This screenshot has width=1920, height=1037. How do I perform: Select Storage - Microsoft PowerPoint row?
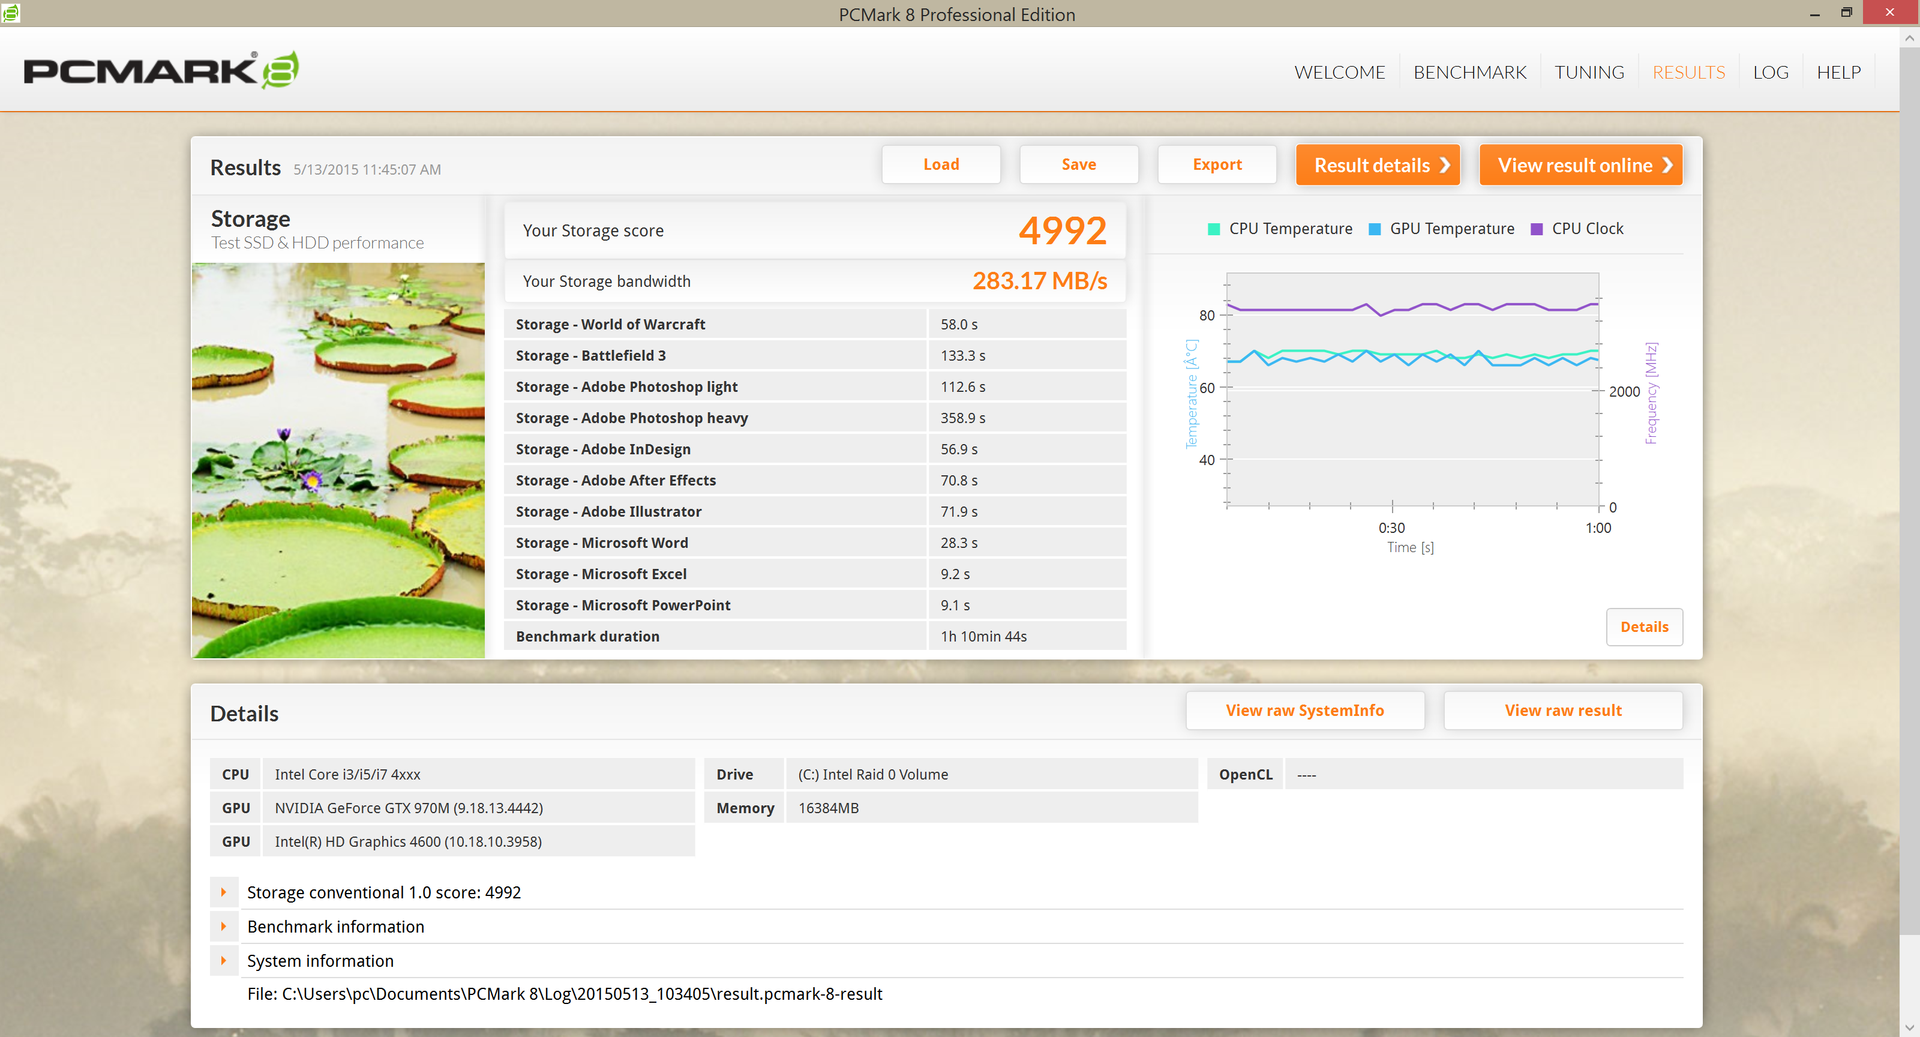[x=815, y=605]
